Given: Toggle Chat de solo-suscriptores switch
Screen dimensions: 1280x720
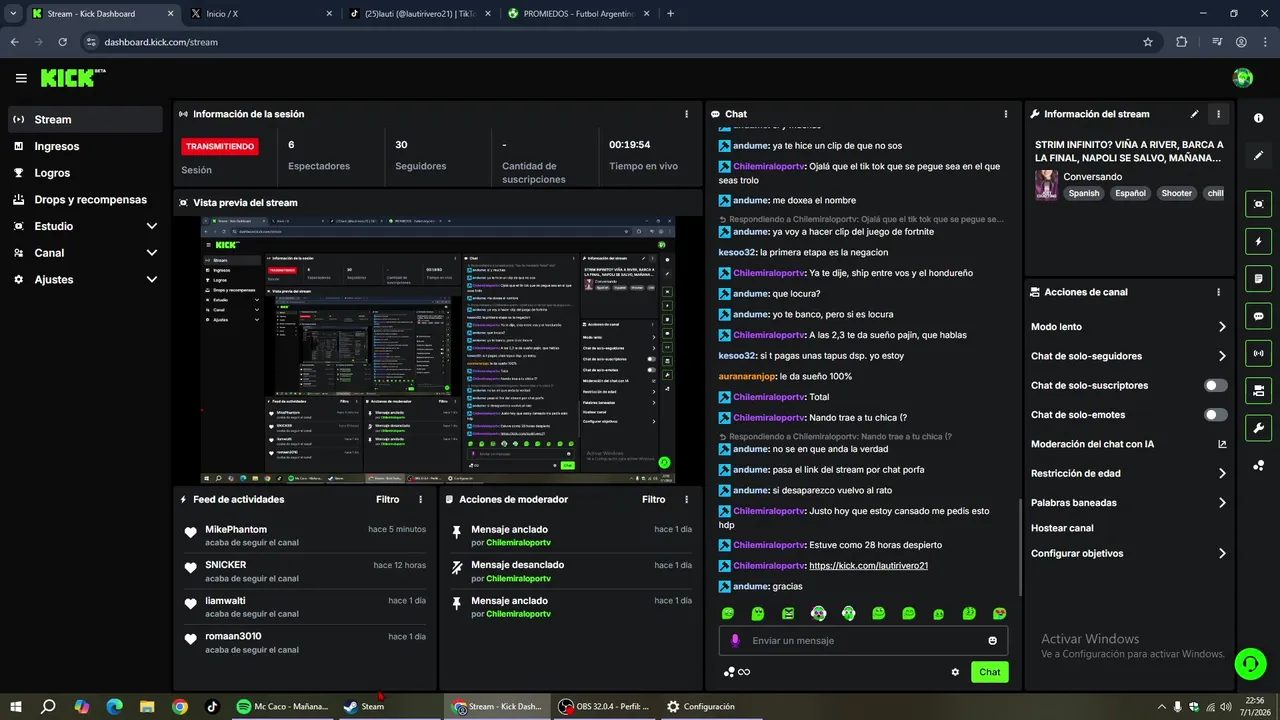Looking at the screenshot, I should pyautogui.click(x=1216, y=385).
